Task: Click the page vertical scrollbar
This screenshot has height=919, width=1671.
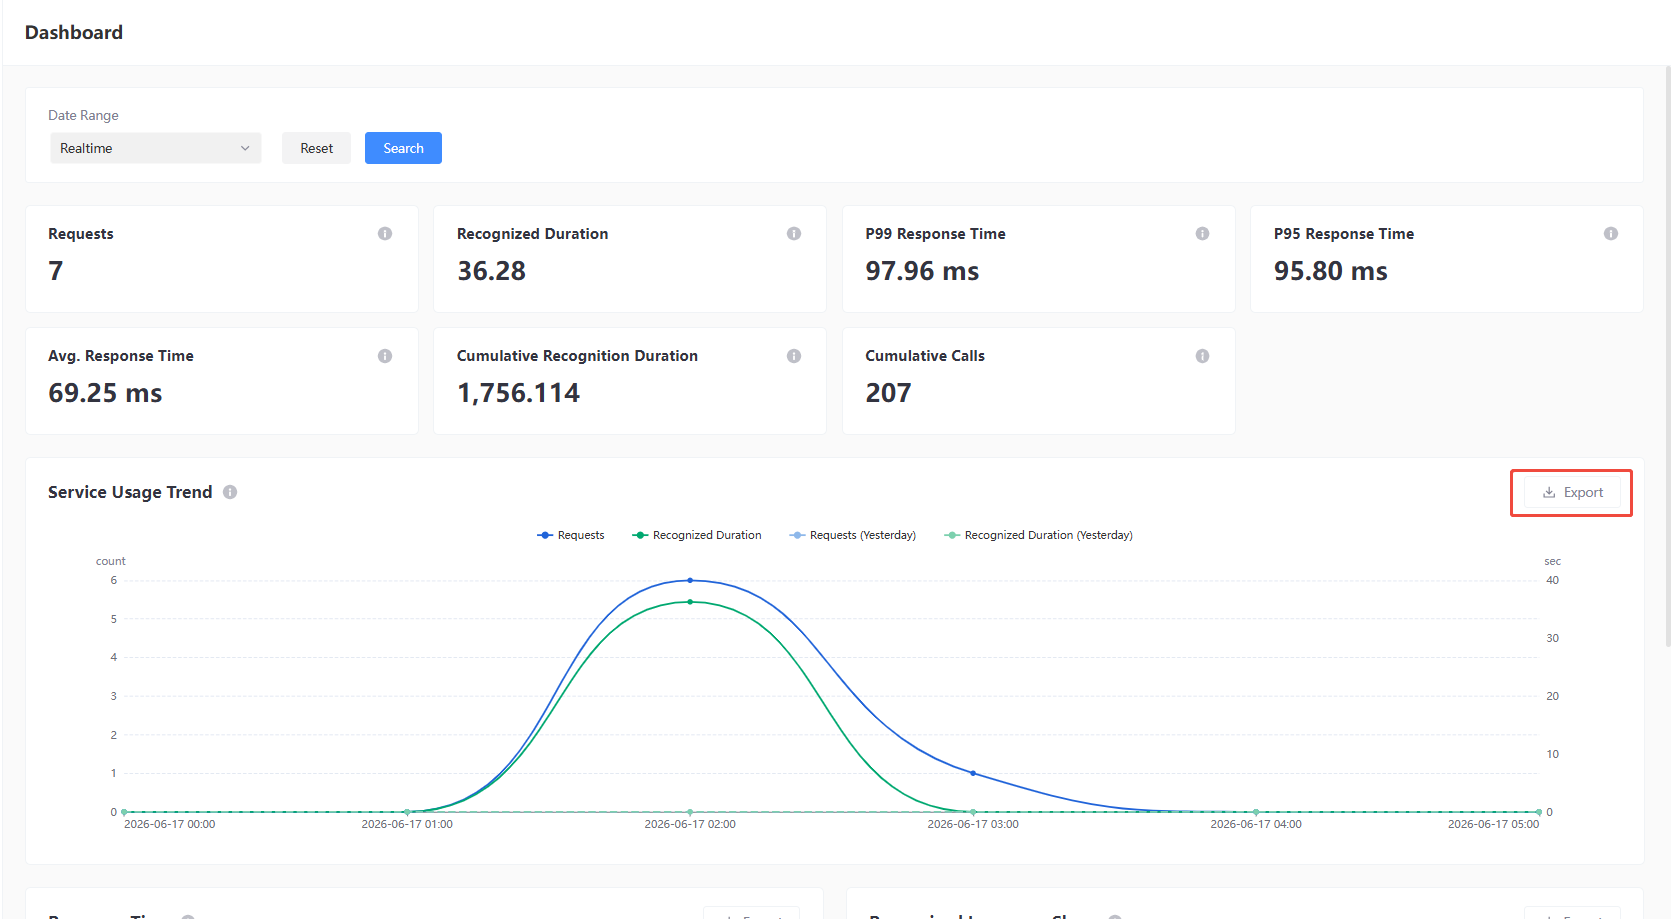Action: pyautogui.click(x=1667, y=356)
